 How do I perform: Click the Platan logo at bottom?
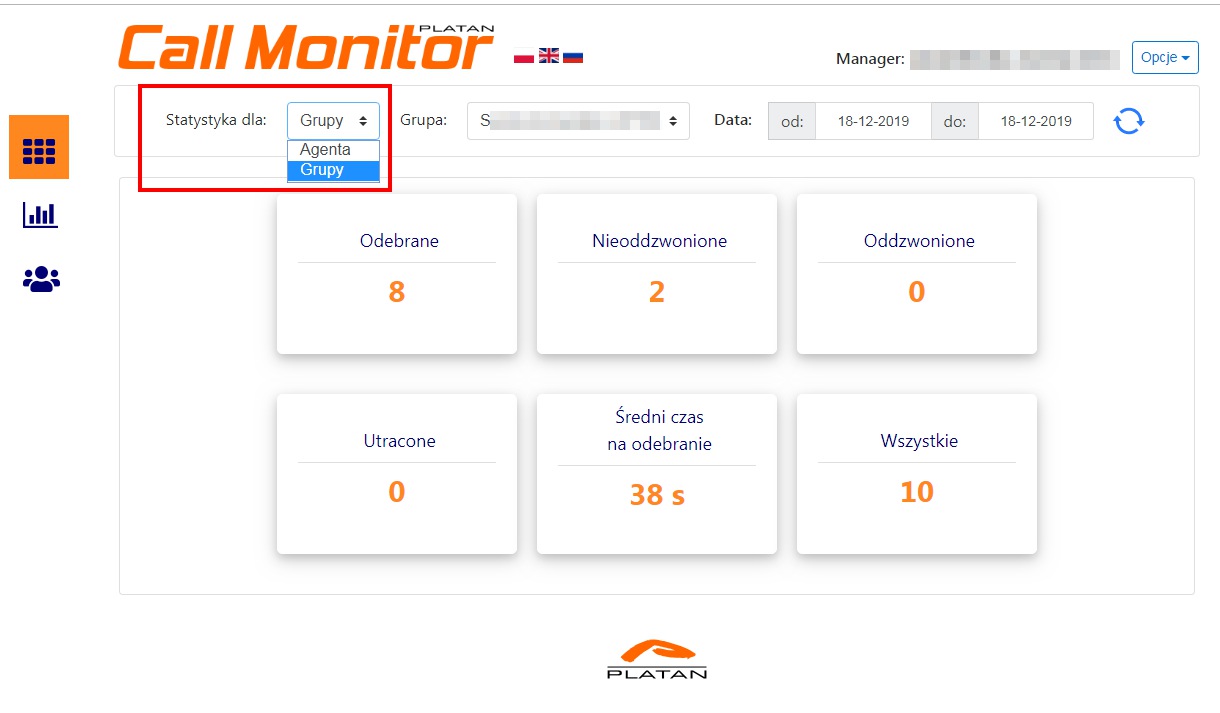click(x=657, y=660)
